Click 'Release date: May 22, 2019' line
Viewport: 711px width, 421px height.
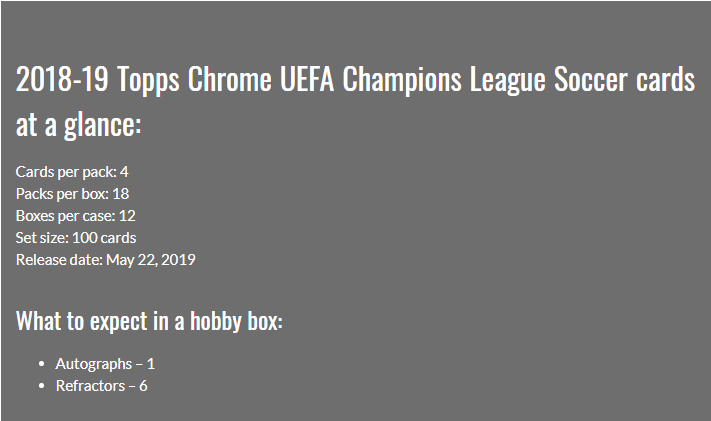[106, 260]
